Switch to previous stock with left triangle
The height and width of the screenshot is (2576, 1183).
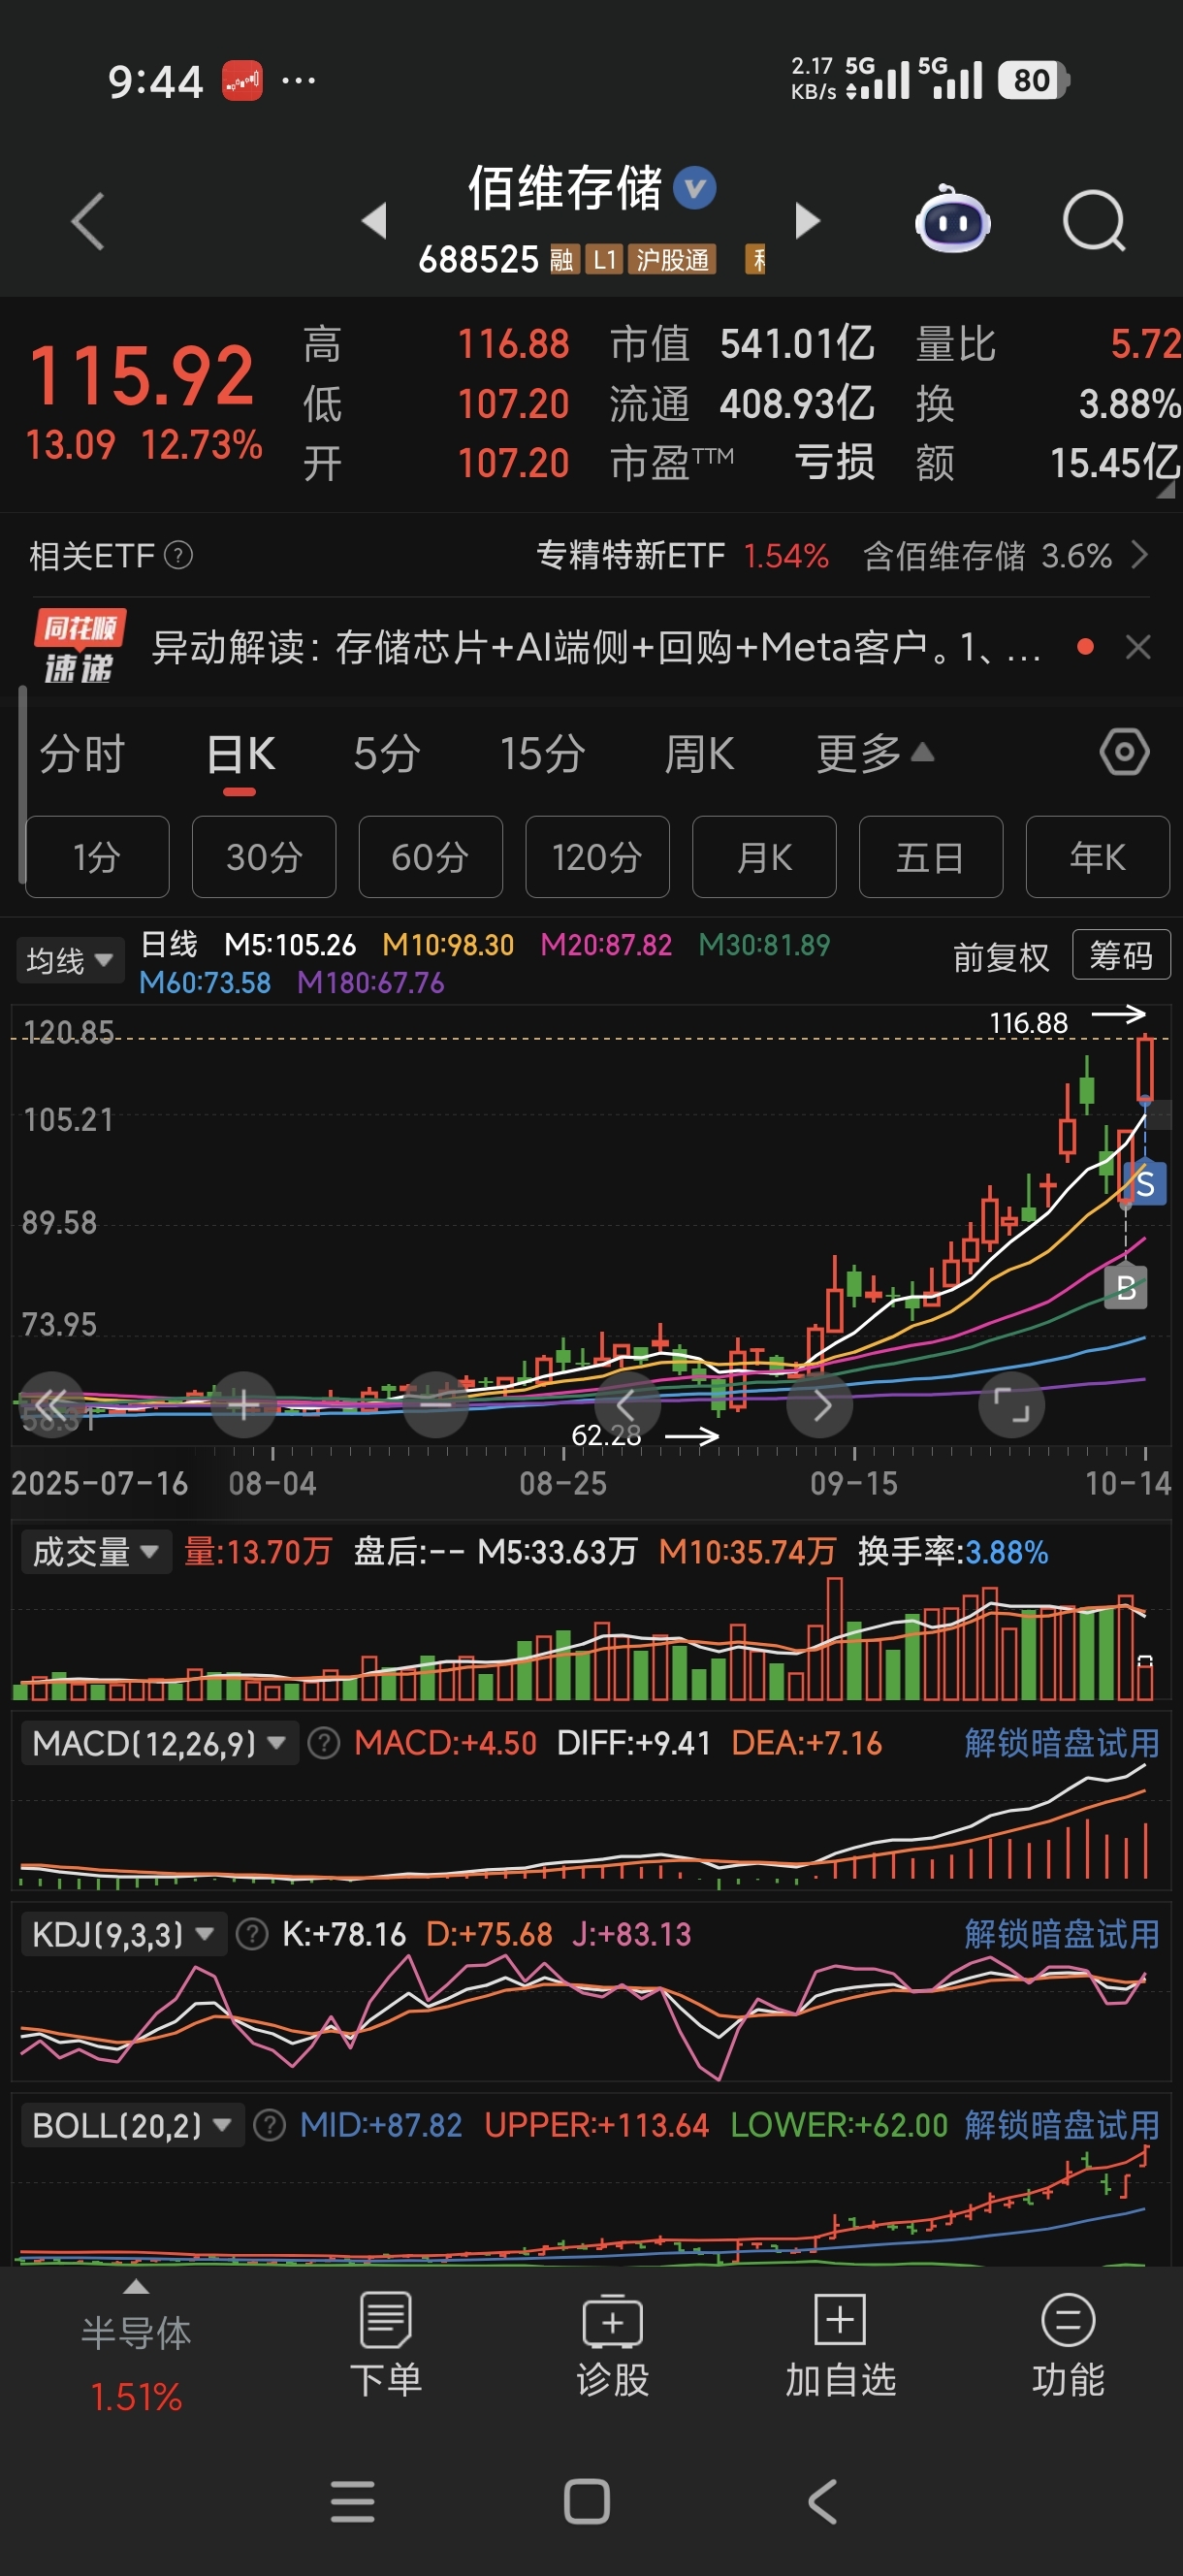(375, 221)
